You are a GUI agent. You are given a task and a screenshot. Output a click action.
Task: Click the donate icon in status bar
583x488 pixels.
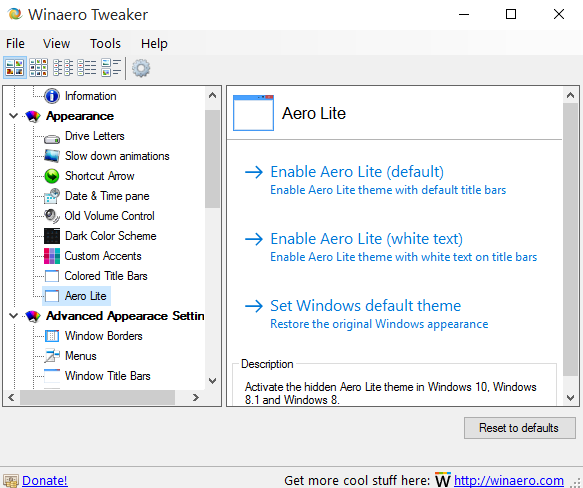[10, 481]
